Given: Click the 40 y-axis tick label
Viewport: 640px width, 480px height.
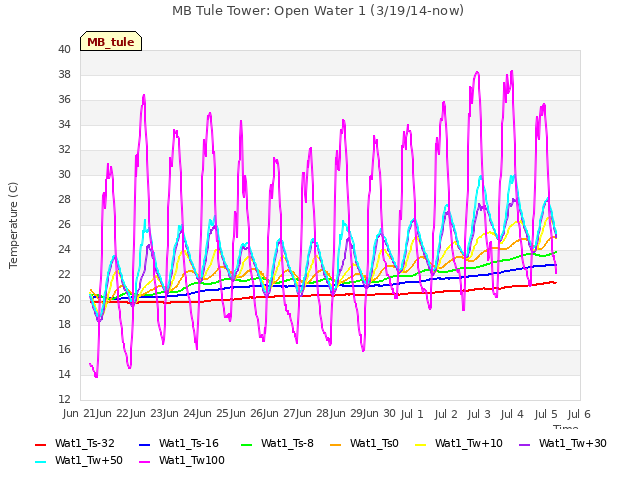Looking at the screenshot, I should pyautogui.click(x=64, y=50).
